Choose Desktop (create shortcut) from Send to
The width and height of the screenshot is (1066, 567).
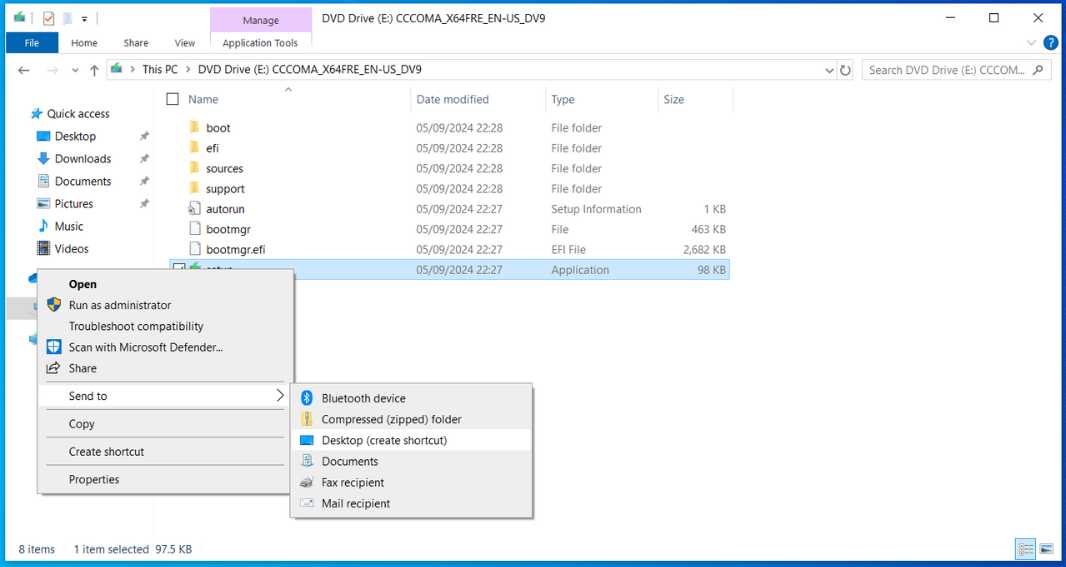384,440
